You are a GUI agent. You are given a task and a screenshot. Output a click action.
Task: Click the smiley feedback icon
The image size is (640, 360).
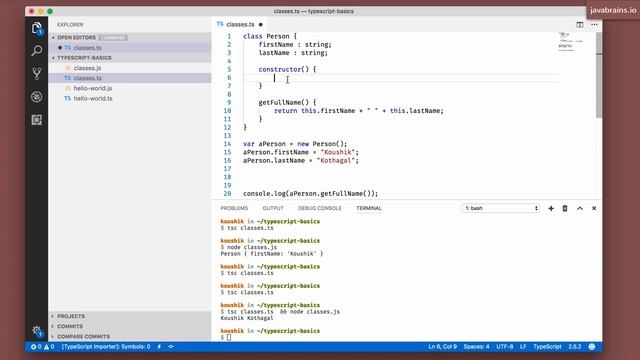tap(592, 347)
